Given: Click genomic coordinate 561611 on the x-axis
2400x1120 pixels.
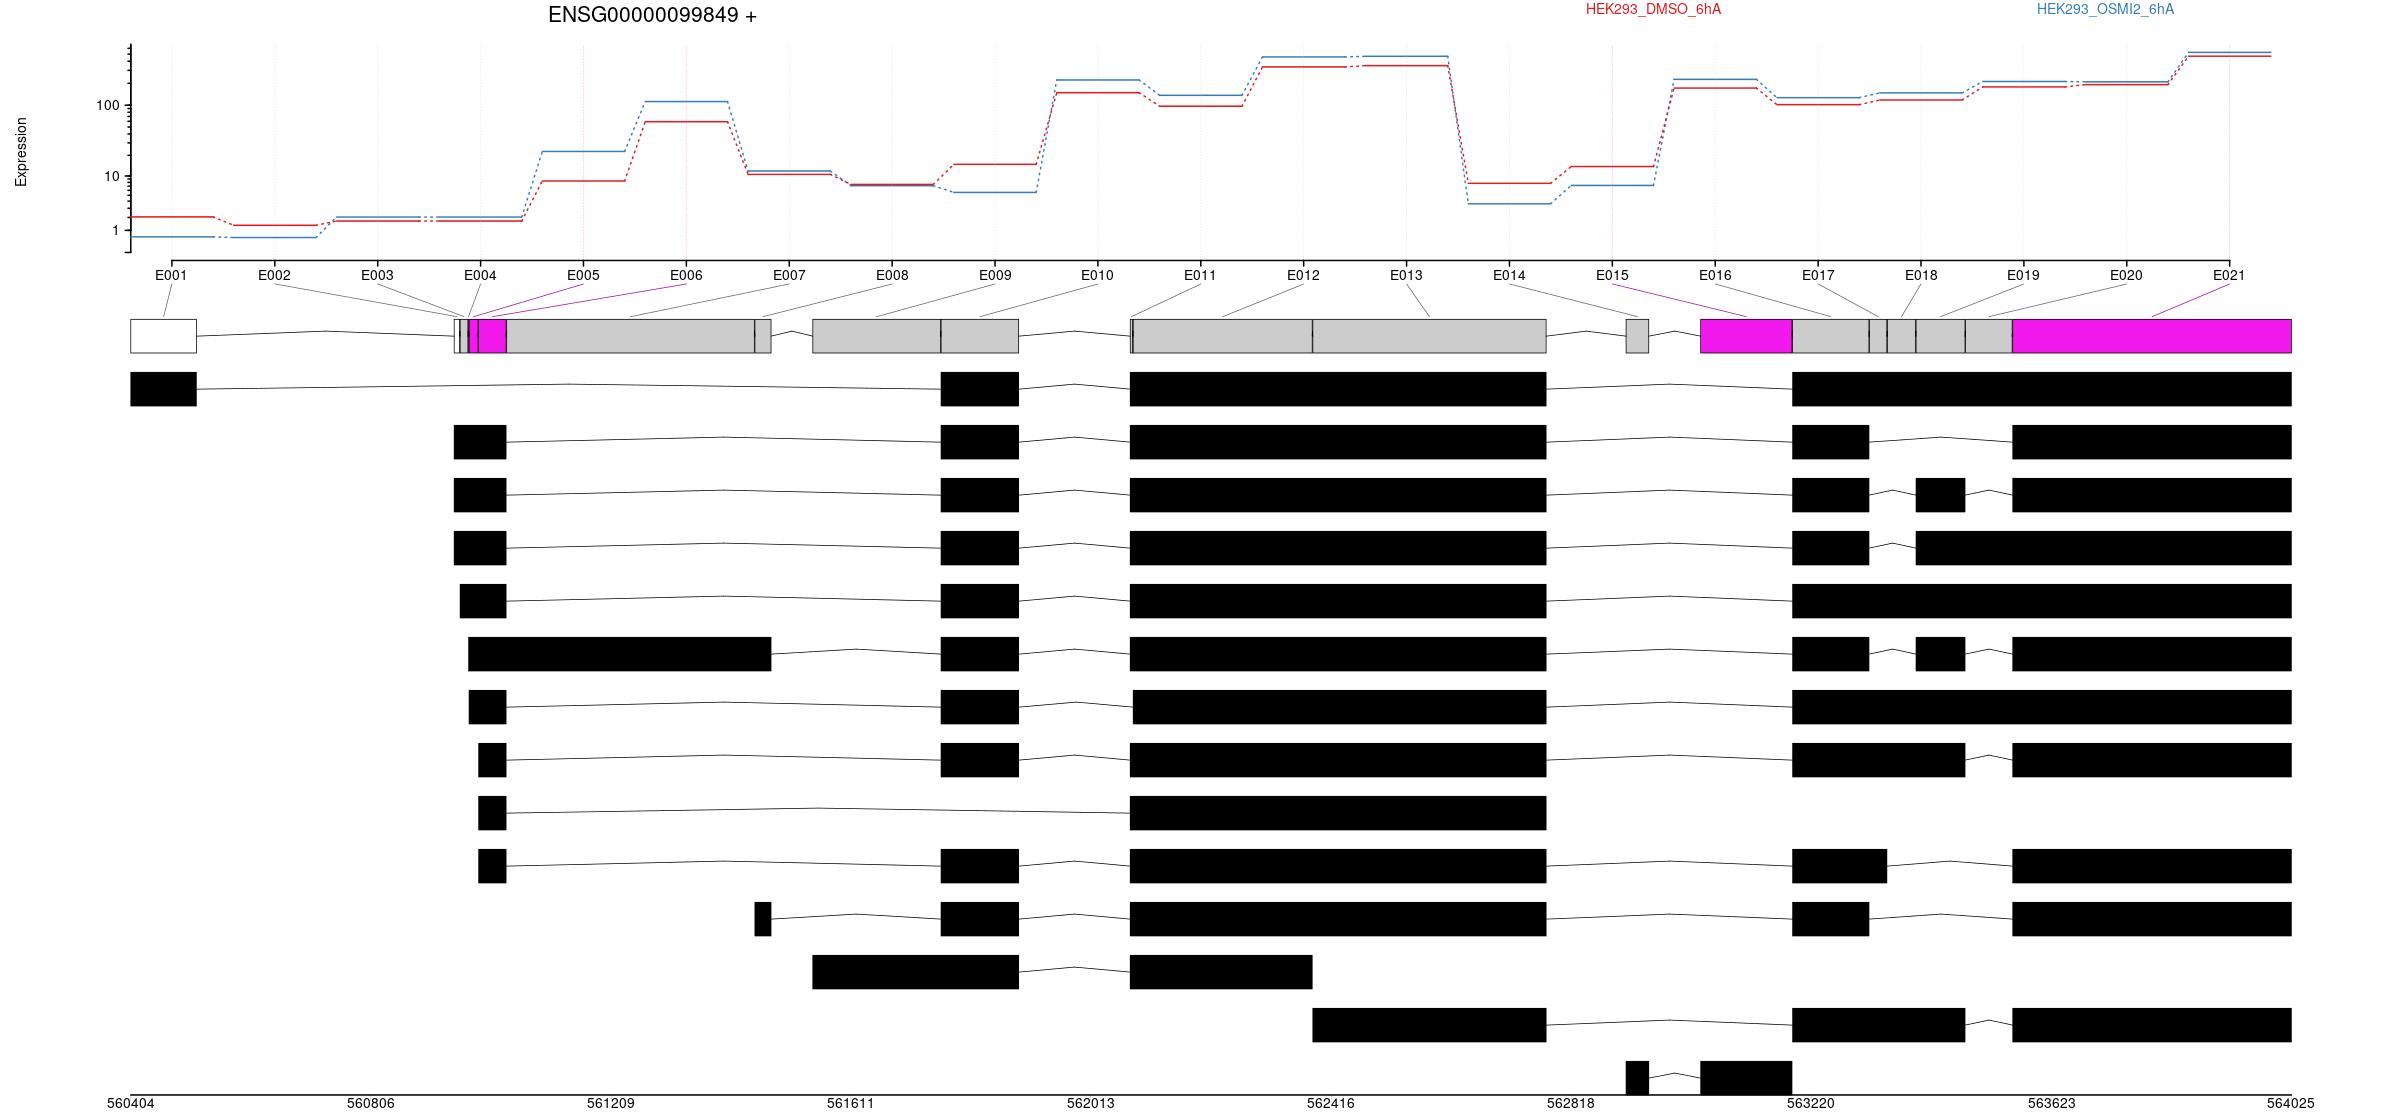Looking at the screenshot, I should [x=851, y=1104].
